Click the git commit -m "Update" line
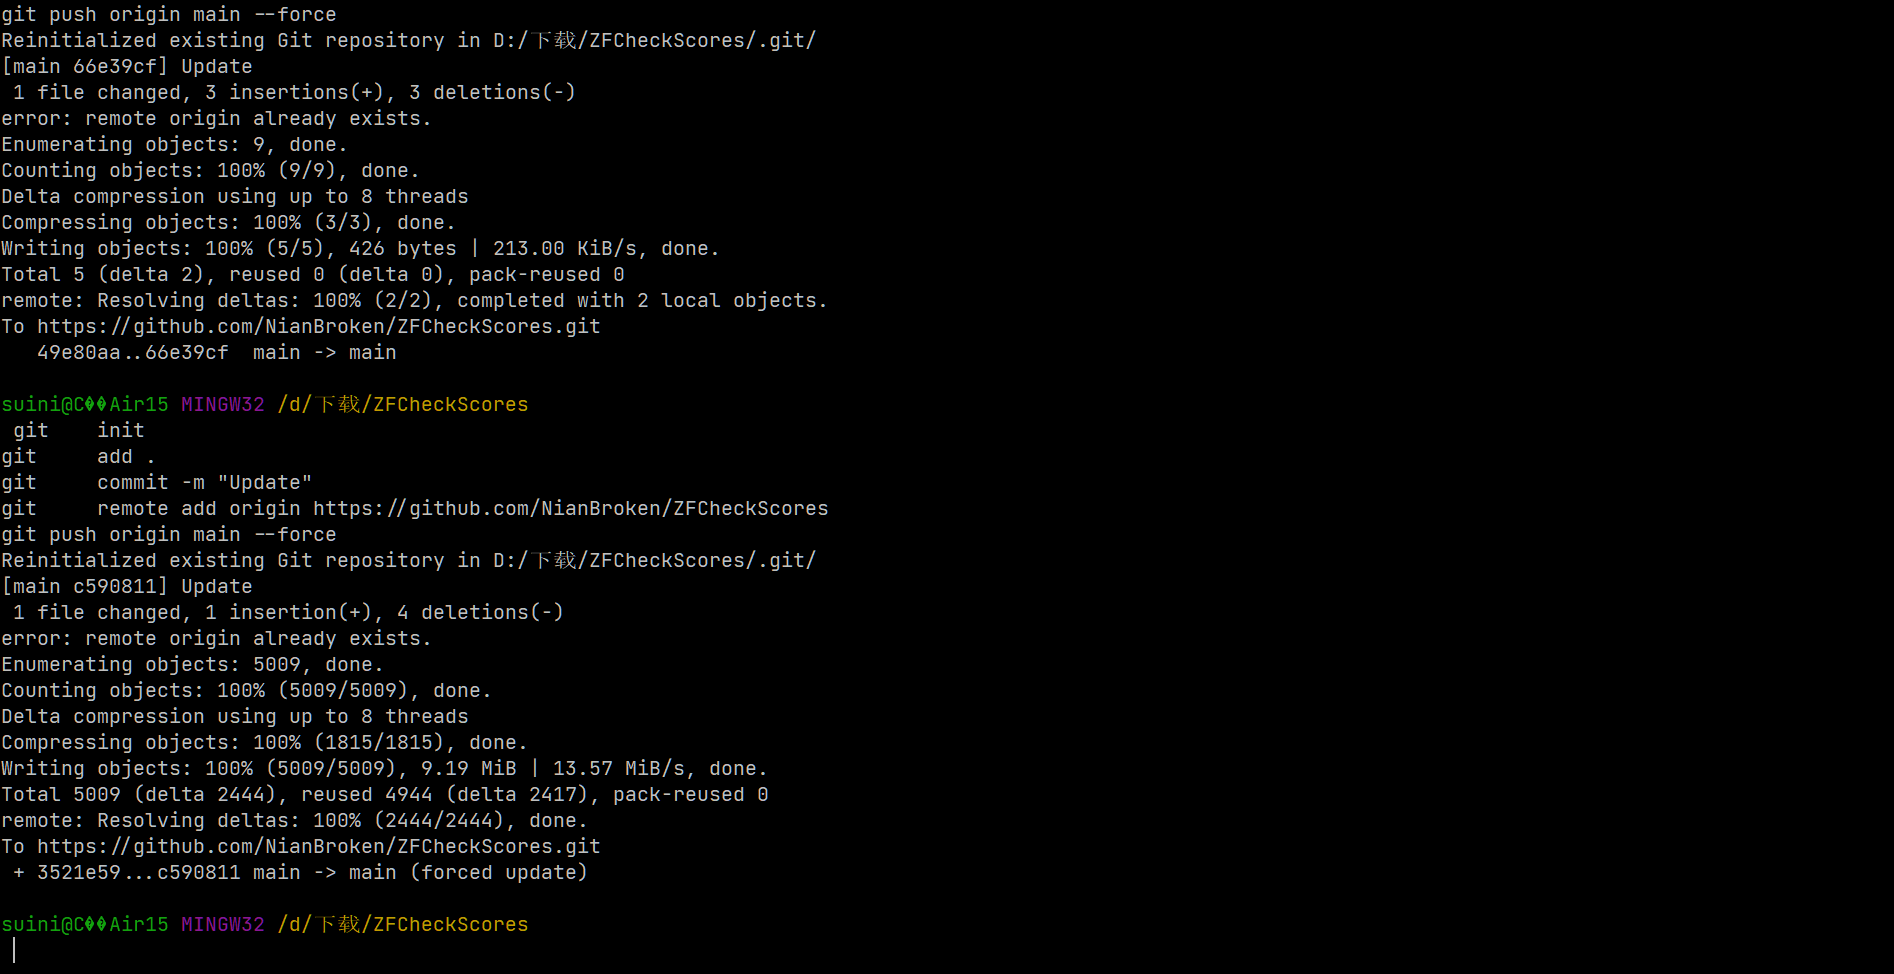 [157, 482]
